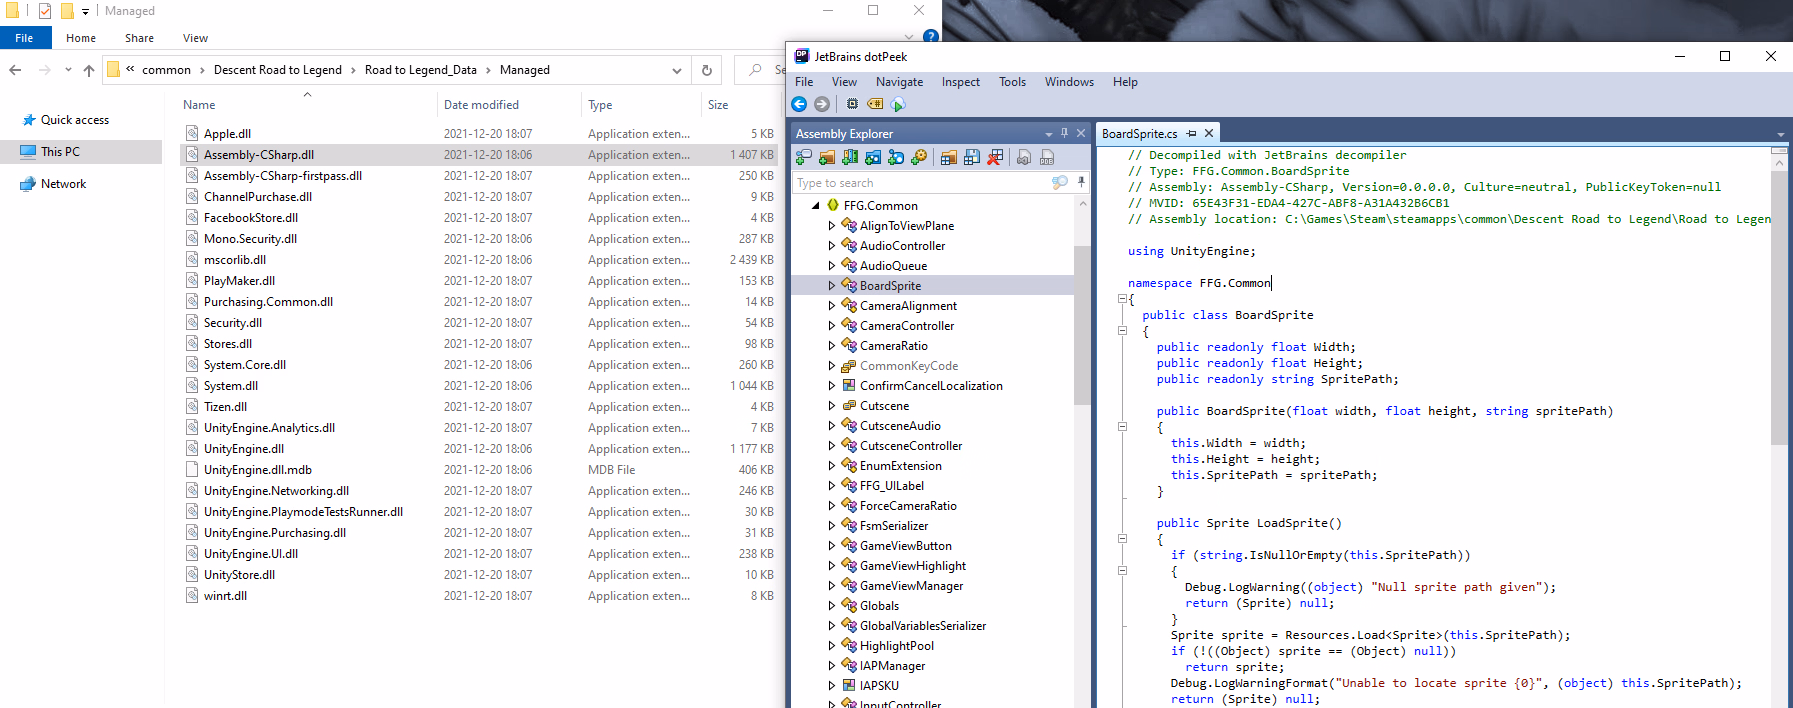The image size is (1793, 708).
Task: Click the Road to Legend_Data breadcrumb
Action: 421,70
